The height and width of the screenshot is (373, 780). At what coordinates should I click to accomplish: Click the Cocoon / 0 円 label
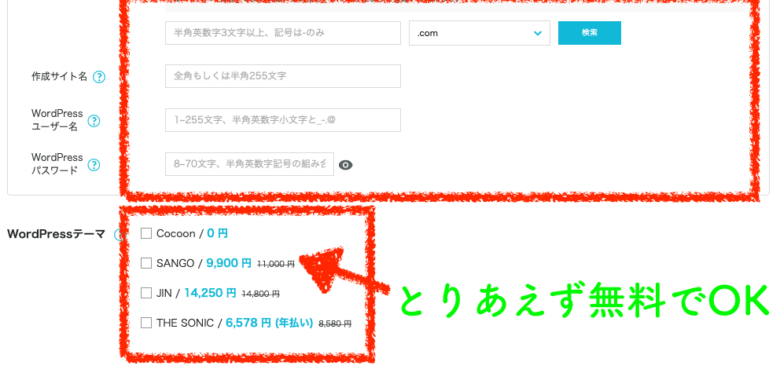[192, 233]
